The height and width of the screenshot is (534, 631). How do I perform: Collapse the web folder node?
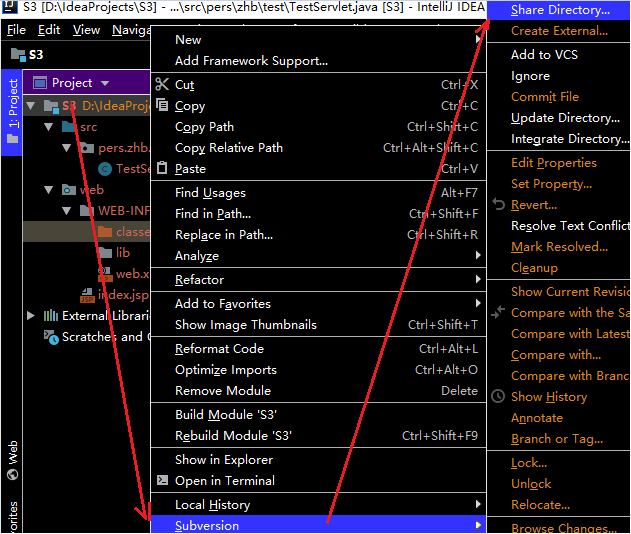click(x=49, y=190)
